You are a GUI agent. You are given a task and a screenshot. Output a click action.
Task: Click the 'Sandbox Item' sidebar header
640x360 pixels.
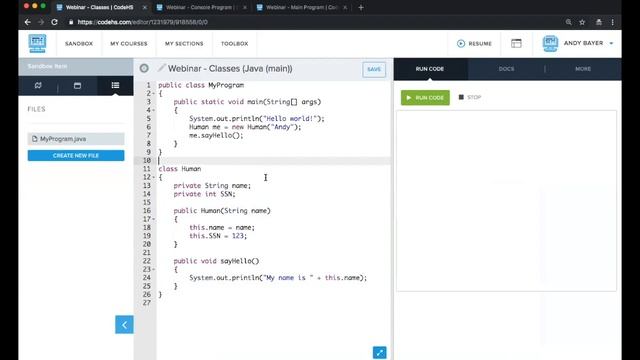pos(76,67)
